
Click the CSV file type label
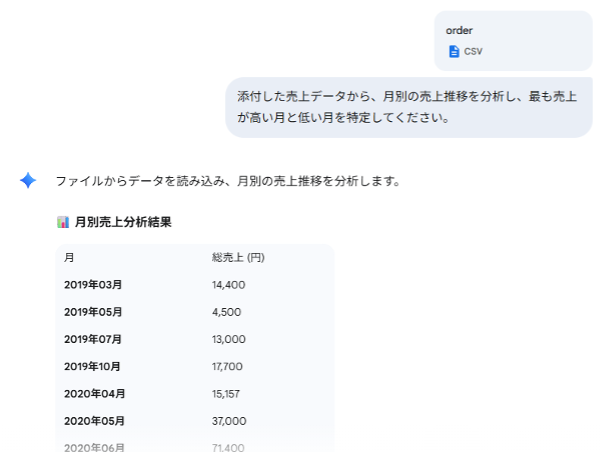pyautogui.click(x=473, y=51)
